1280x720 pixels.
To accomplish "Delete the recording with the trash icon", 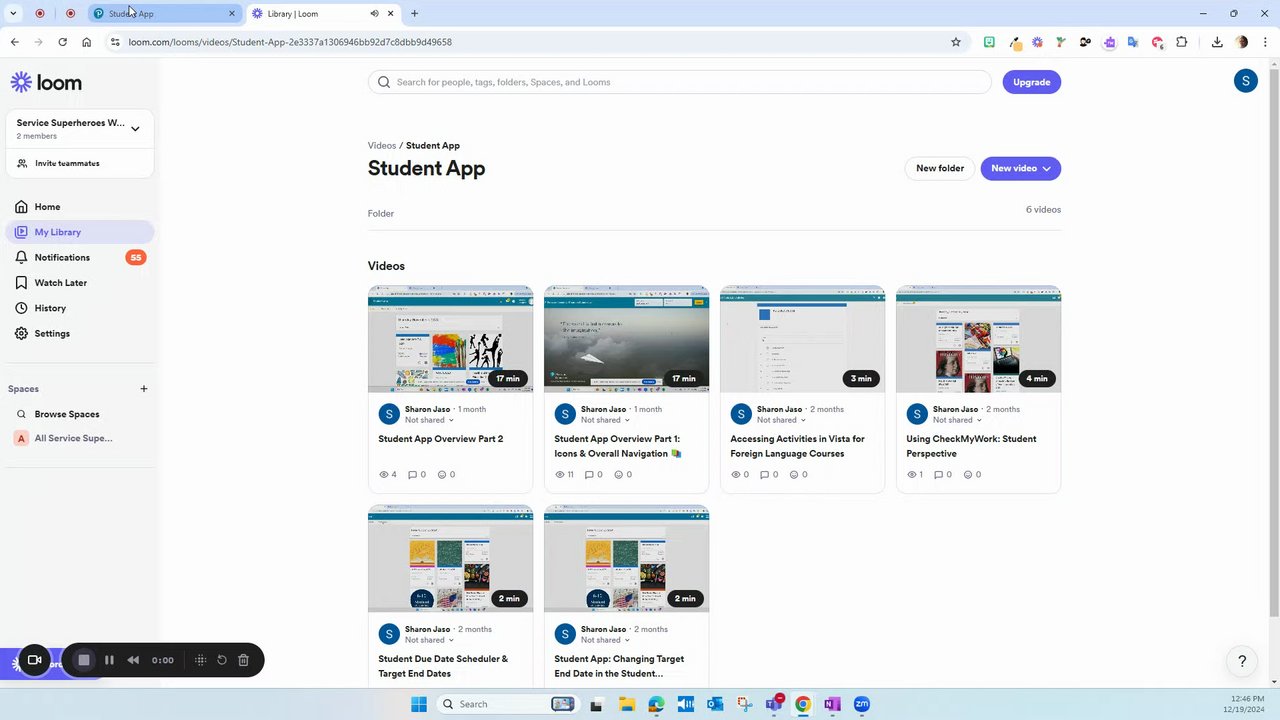I will pos(243,660).
